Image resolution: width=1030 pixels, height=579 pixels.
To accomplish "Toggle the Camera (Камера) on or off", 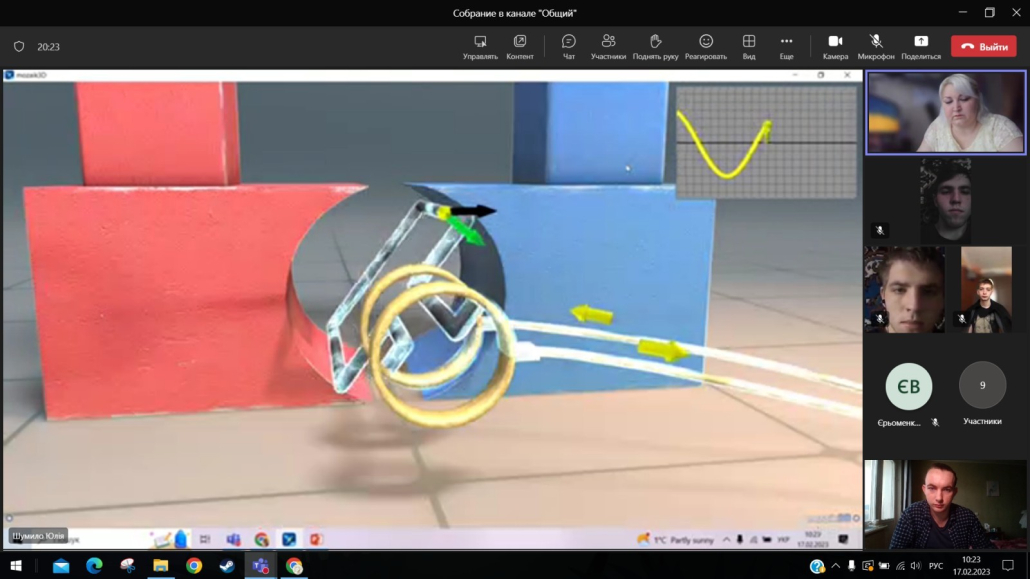I will (835, 46).
